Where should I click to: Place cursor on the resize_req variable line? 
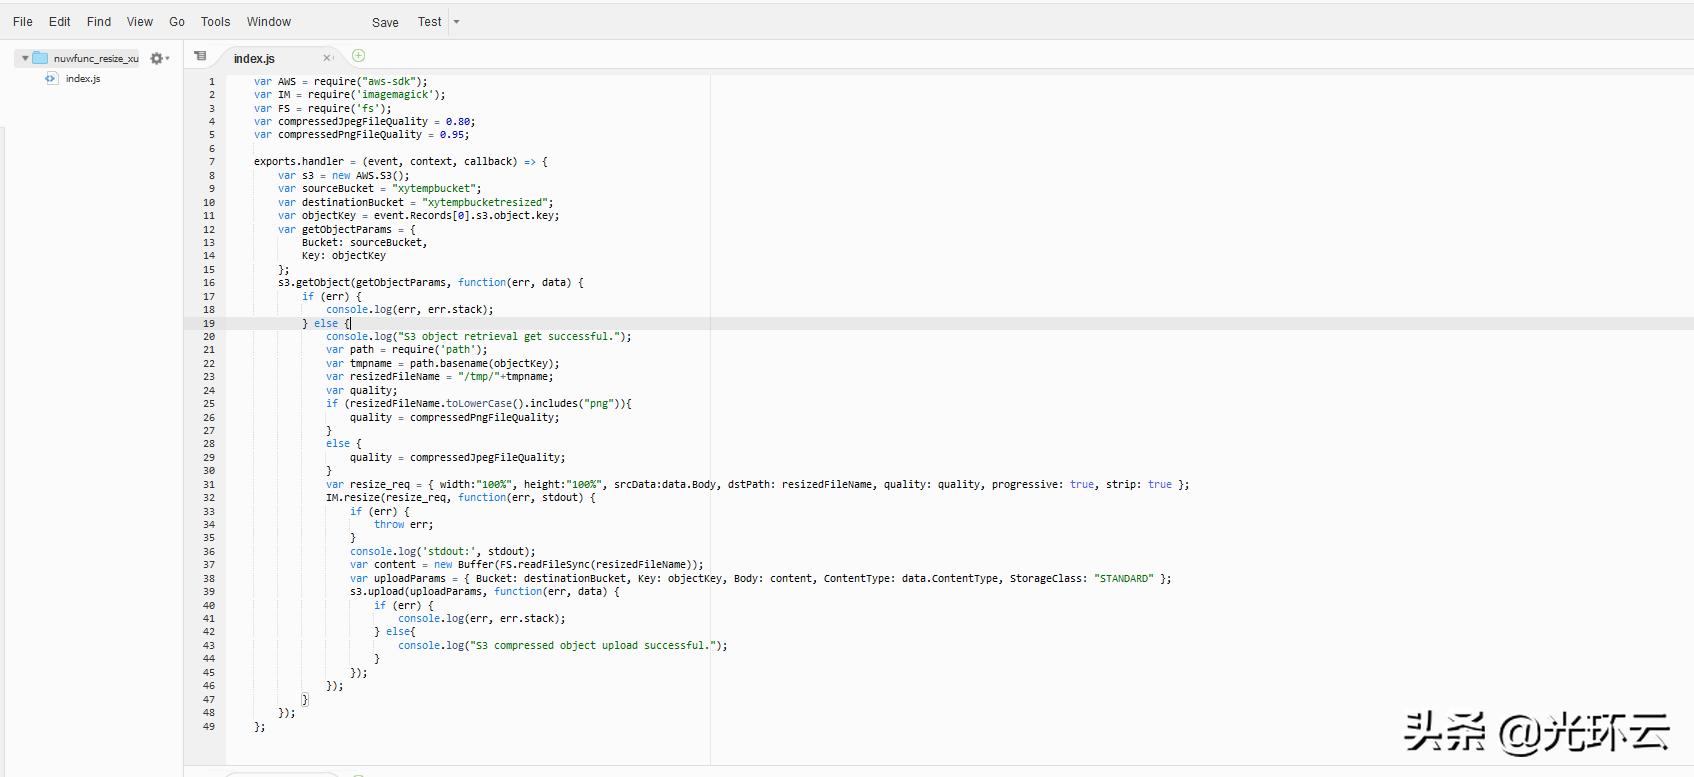click(600, 485)
